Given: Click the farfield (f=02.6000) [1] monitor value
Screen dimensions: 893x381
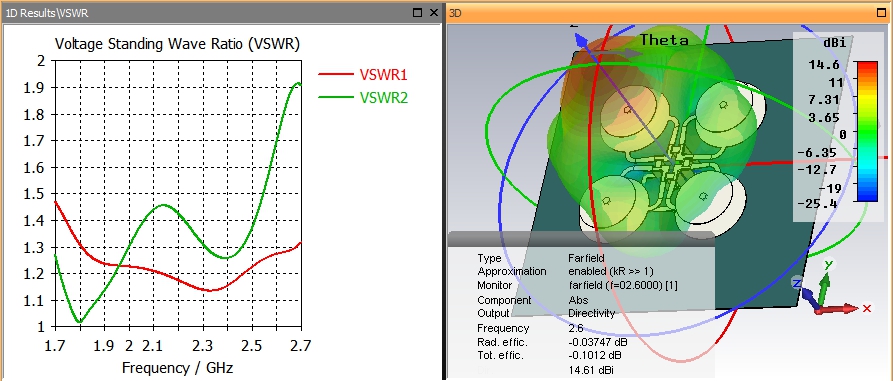Looking at the screenshot, I should (x=623, y=285).
